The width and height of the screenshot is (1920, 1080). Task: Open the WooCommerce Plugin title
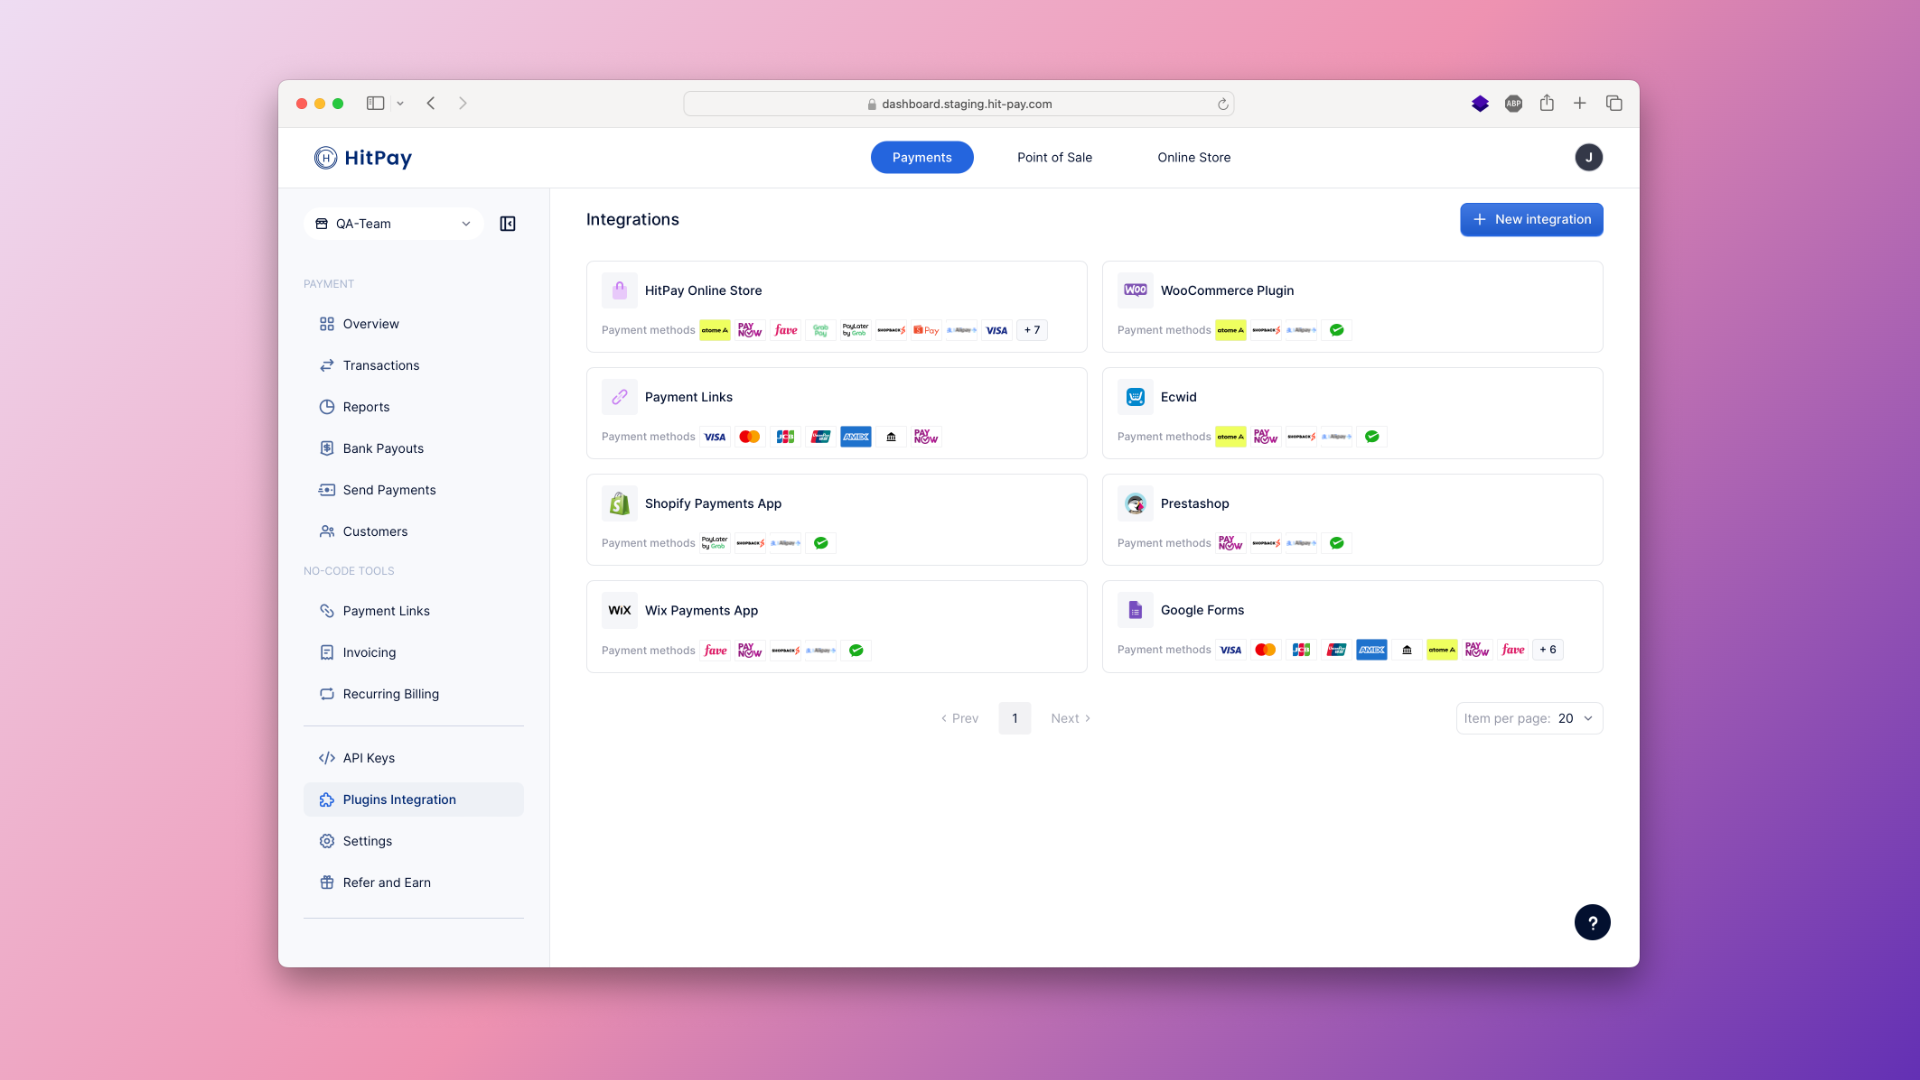point(1227,291)
